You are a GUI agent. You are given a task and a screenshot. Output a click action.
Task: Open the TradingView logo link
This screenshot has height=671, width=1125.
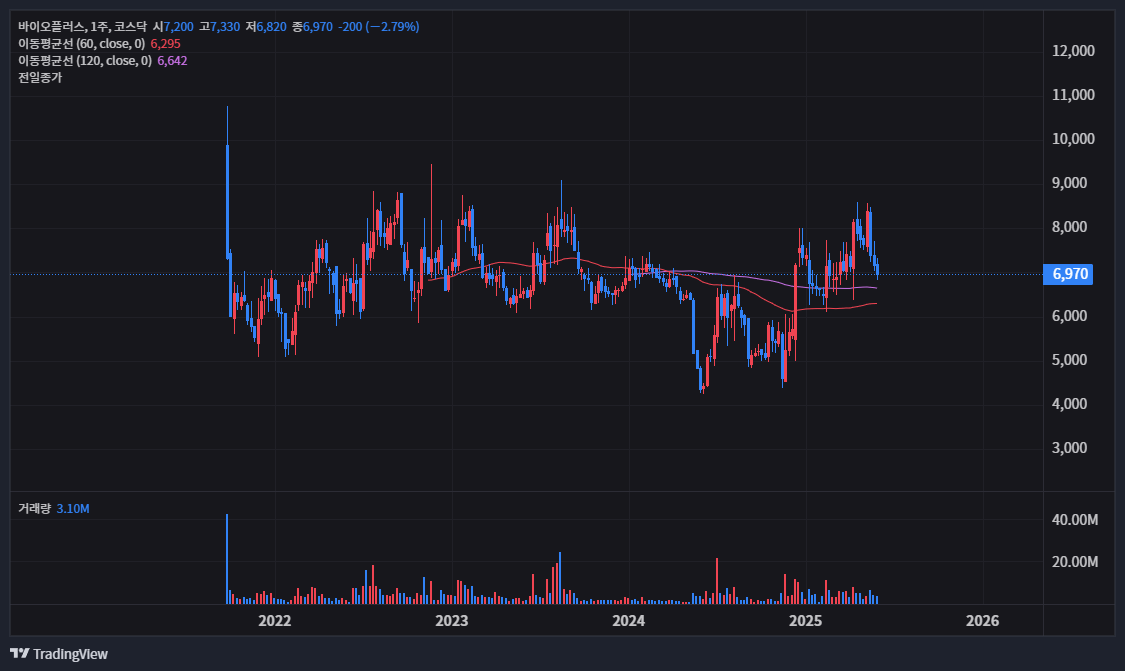pyautogui.click(x=59, y=654)
